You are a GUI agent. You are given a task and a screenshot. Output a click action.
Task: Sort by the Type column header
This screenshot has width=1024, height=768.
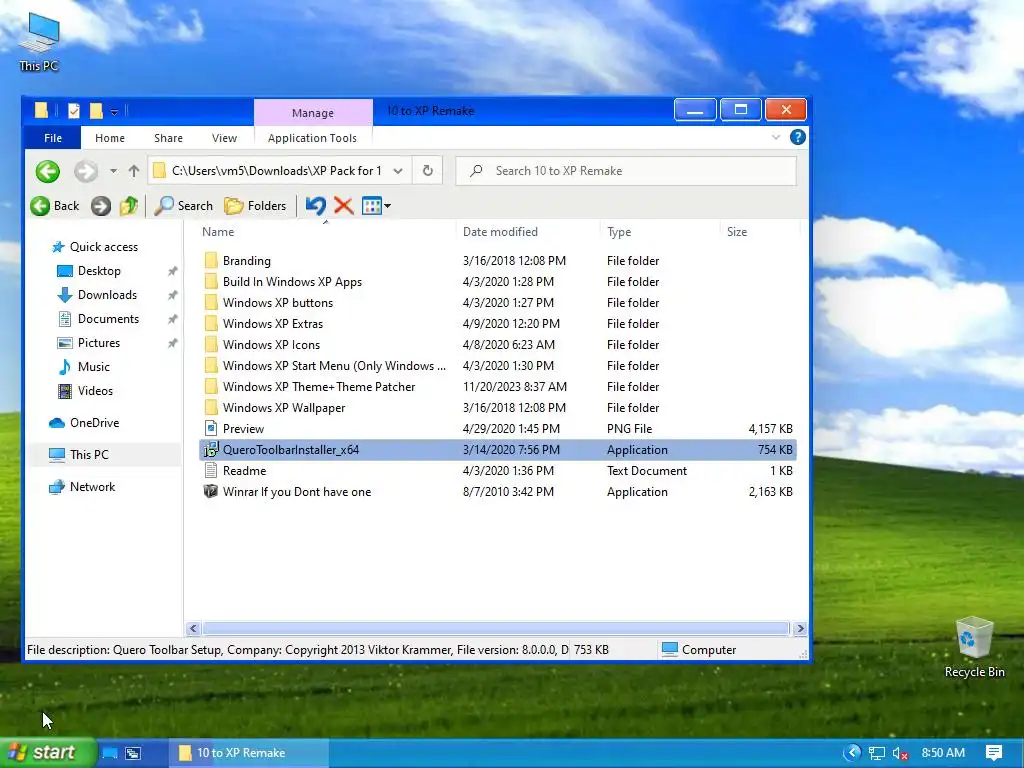pyautogui.click(x=619, y=232)
